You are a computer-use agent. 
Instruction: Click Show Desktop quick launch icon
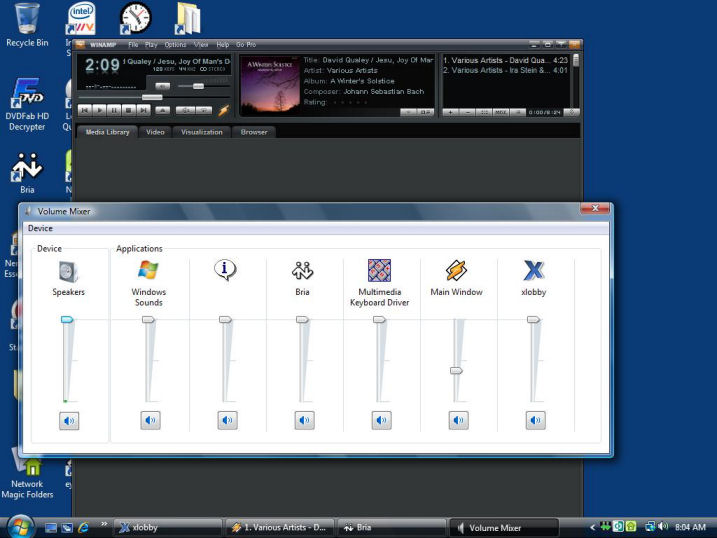tap(51, 528)
